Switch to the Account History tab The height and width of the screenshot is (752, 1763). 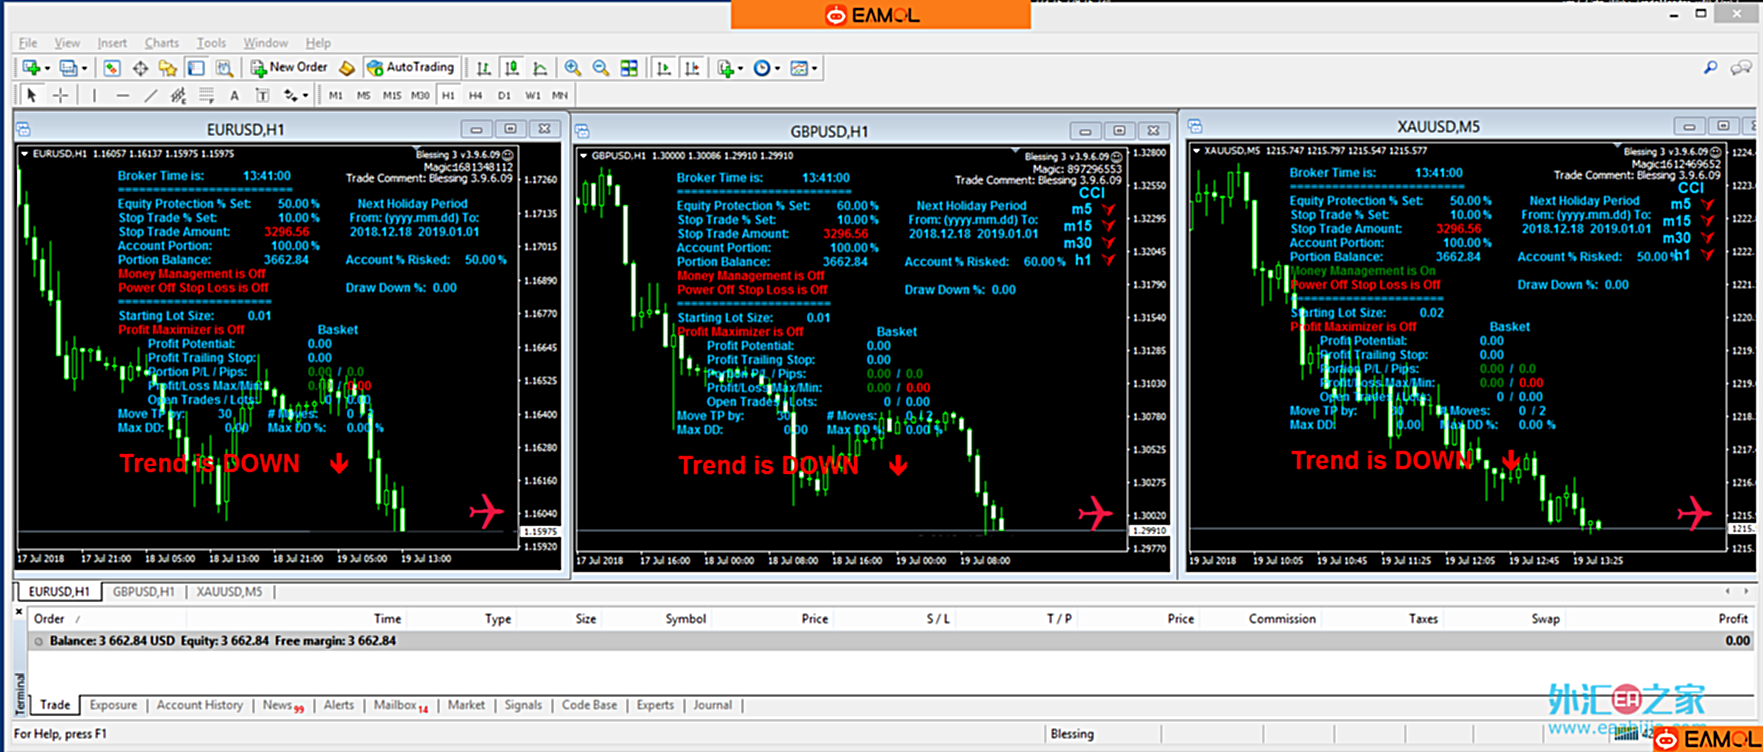pyautogui.click(x=199, y=705)
